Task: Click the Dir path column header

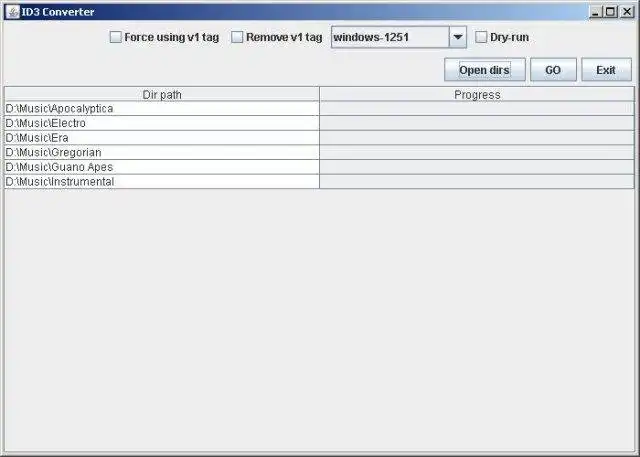Action: (162, 94)
